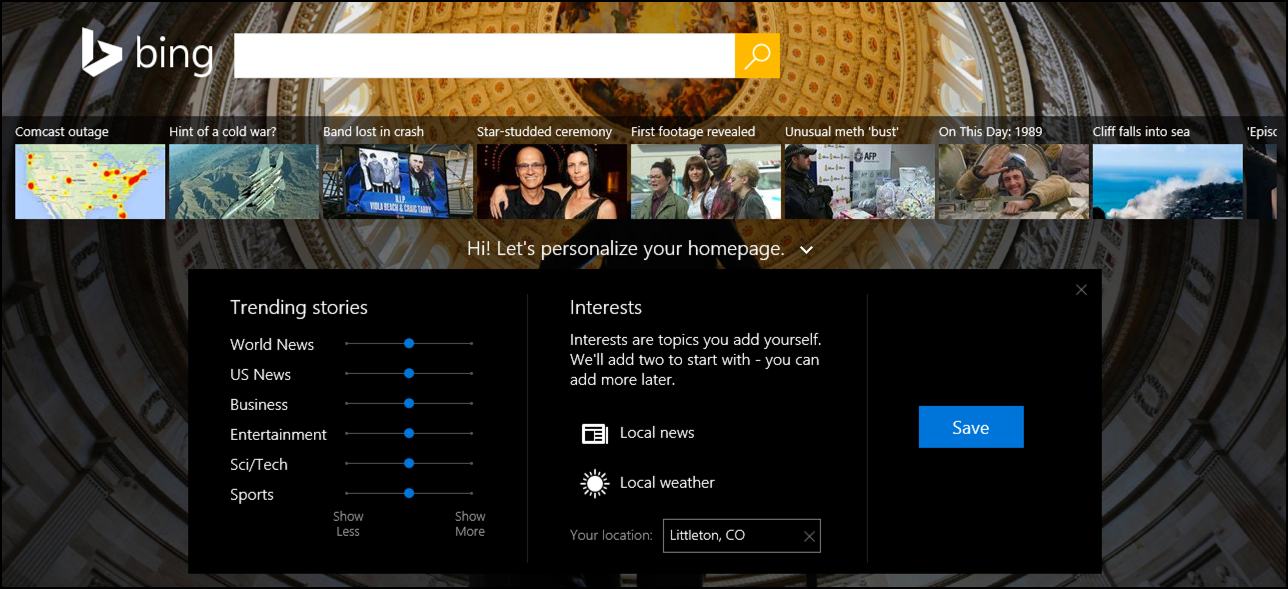Click the US News slider handle

click(x=409, y=373)
